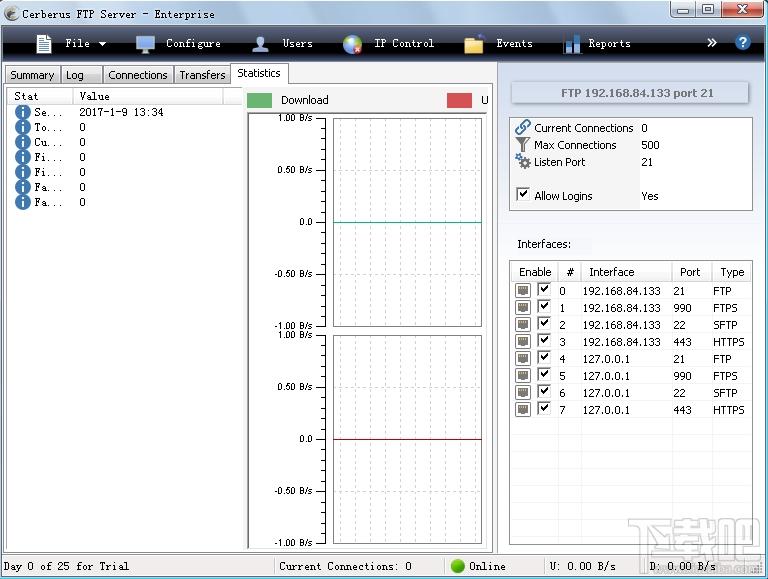Click the File menu label
This screenshot has width=768, height=579.
pyautogui.click(x=78, y=44)
